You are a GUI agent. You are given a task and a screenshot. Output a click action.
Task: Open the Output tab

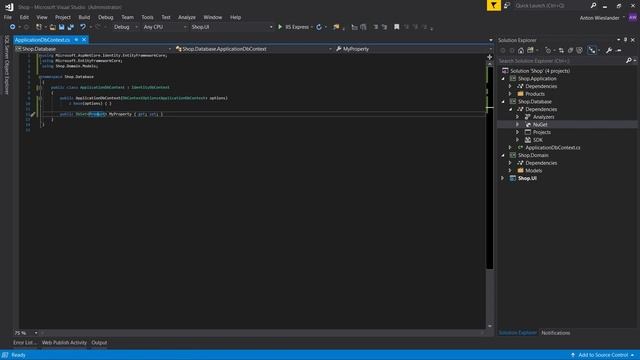[x=99, y=343]
